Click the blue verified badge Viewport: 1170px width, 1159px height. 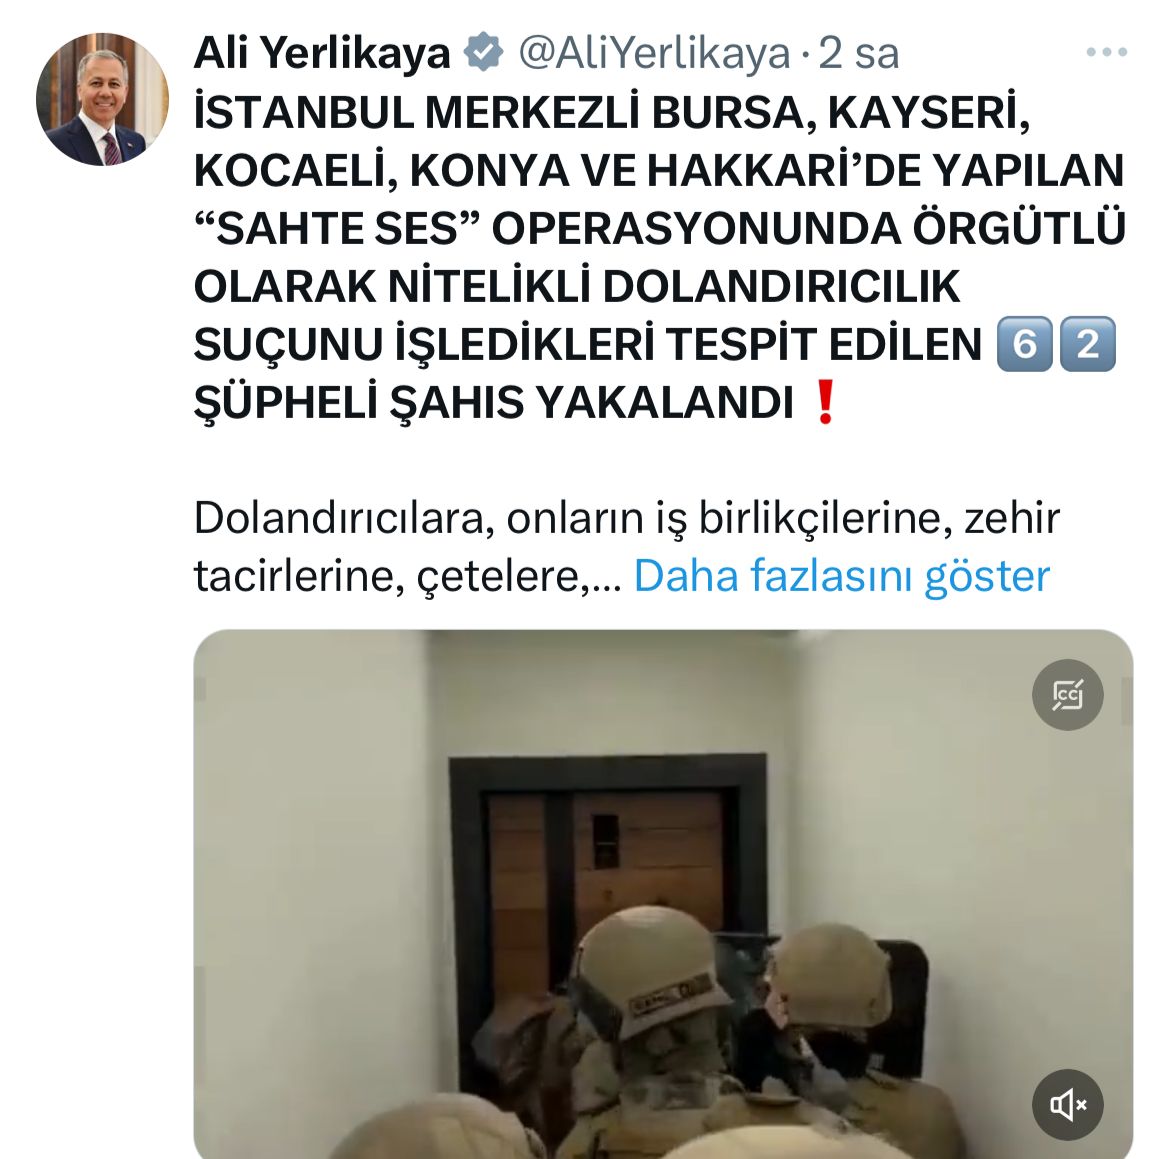click(x=484, y=52)
